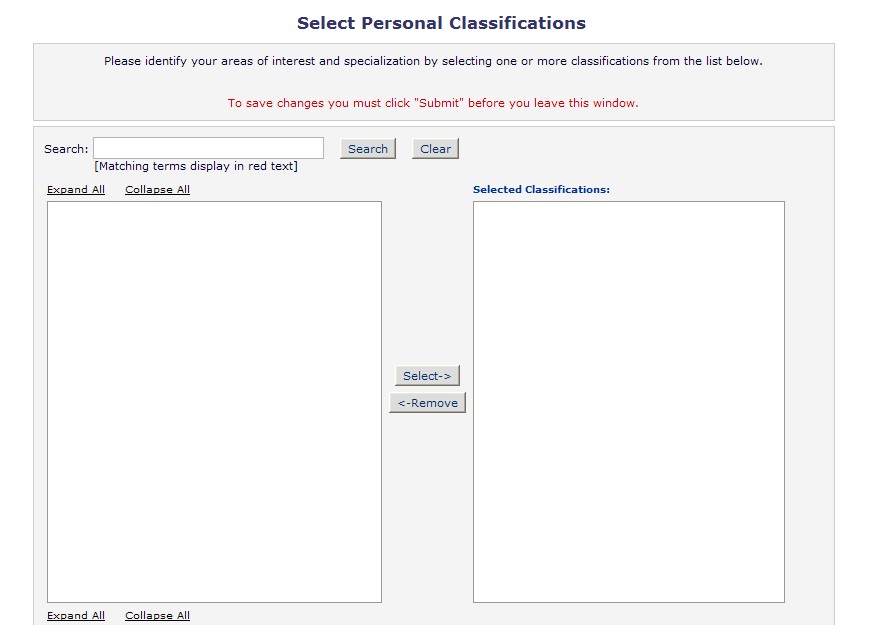
Task: Click the bottom Collapse All link
Action: [x=157, y=616]
